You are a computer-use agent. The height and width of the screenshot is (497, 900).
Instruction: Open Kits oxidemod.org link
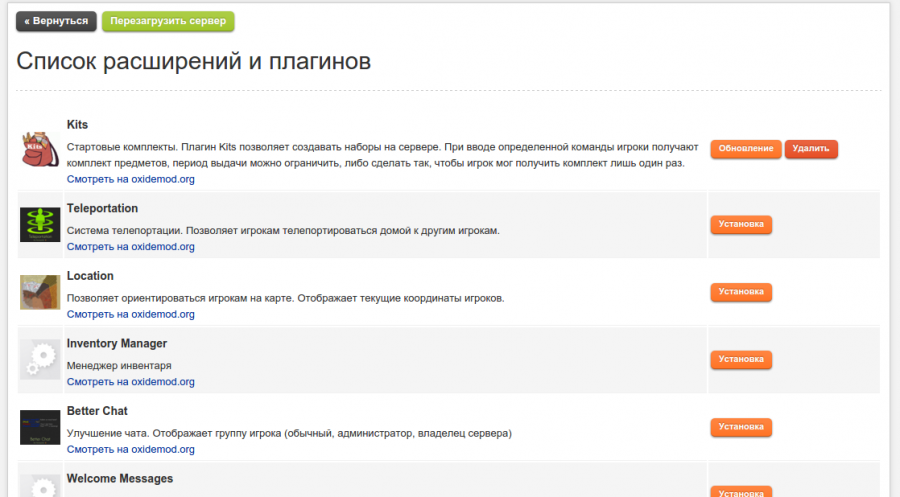pos(130,179)
